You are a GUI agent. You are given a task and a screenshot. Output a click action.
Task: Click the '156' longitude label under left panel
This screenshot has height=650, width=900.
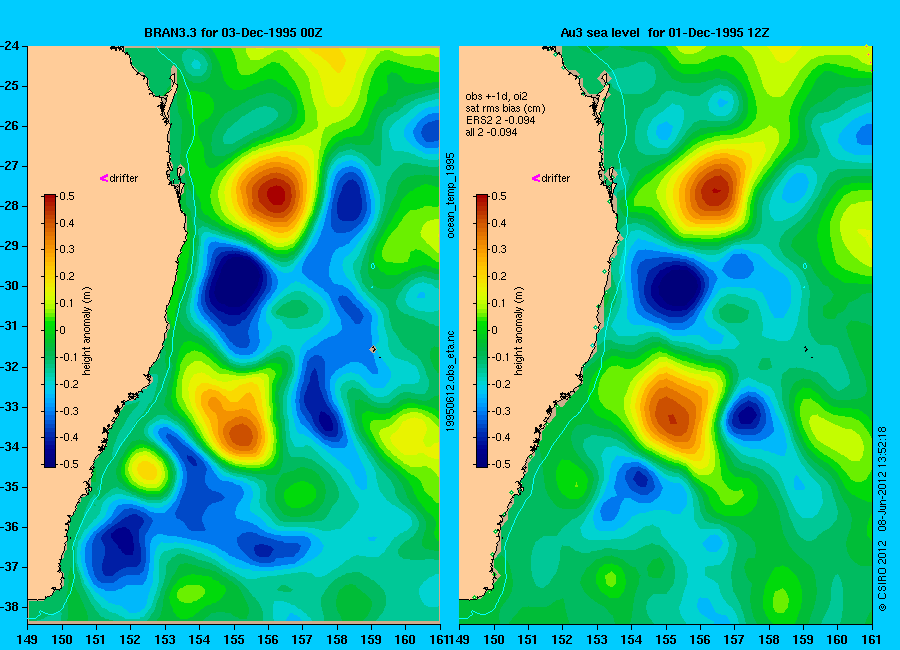(268, 639)
